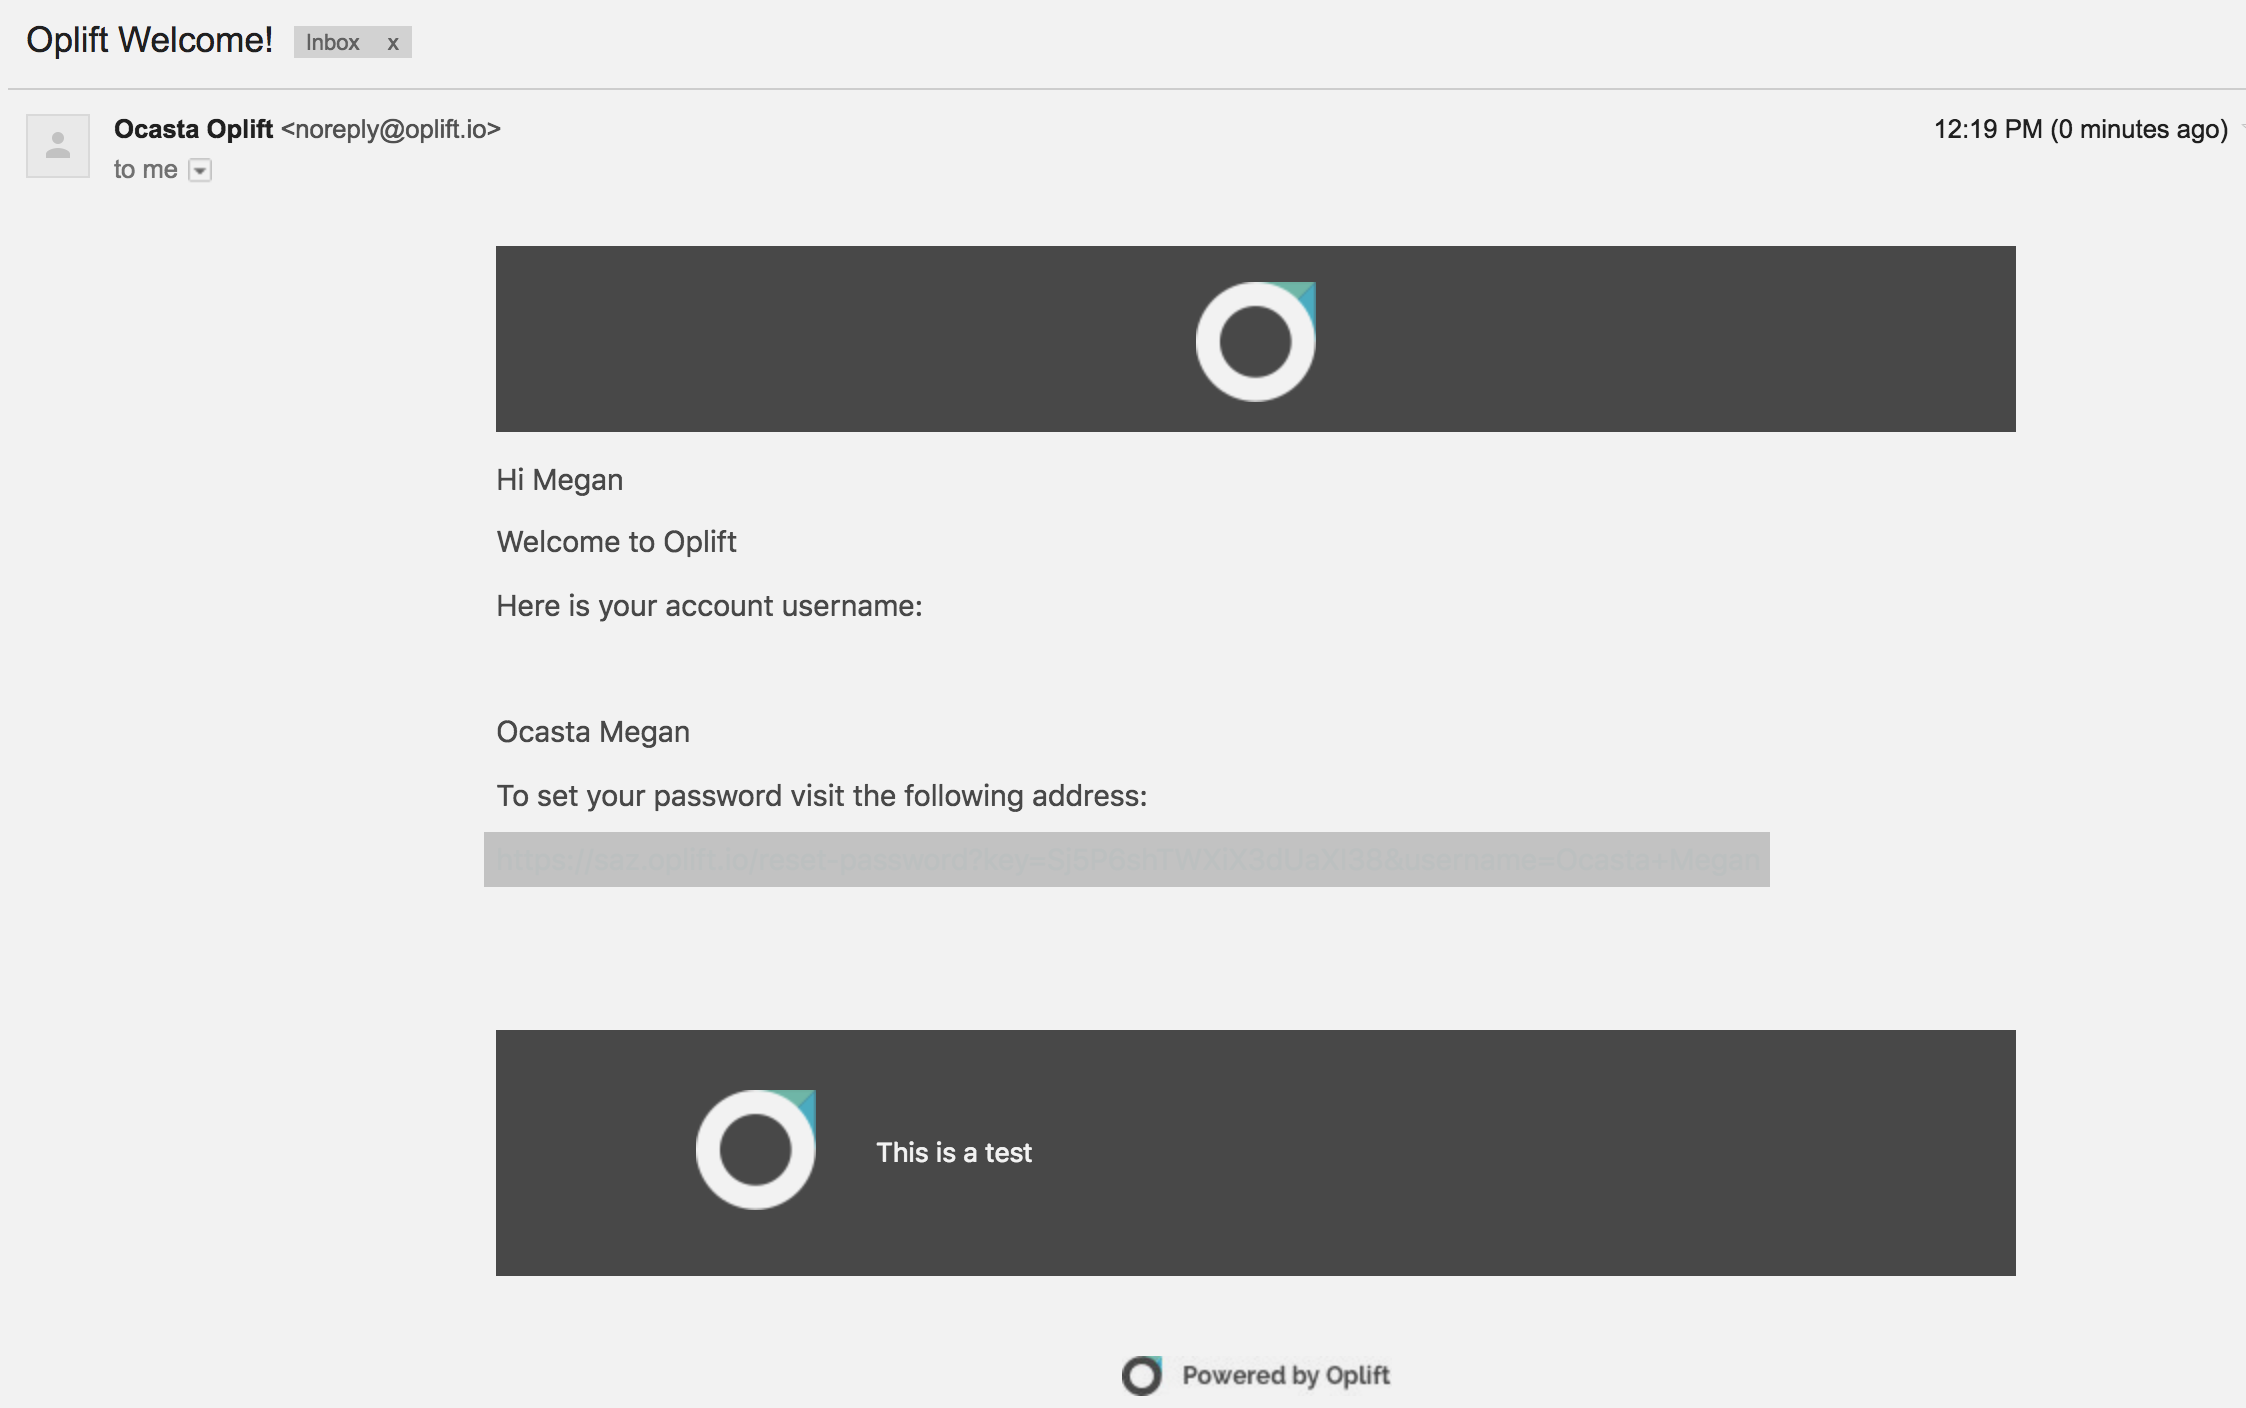Click the 'Oplift Welcome!' subject line
Viewport: 2246px width, 1408px height.
point(149,40)
